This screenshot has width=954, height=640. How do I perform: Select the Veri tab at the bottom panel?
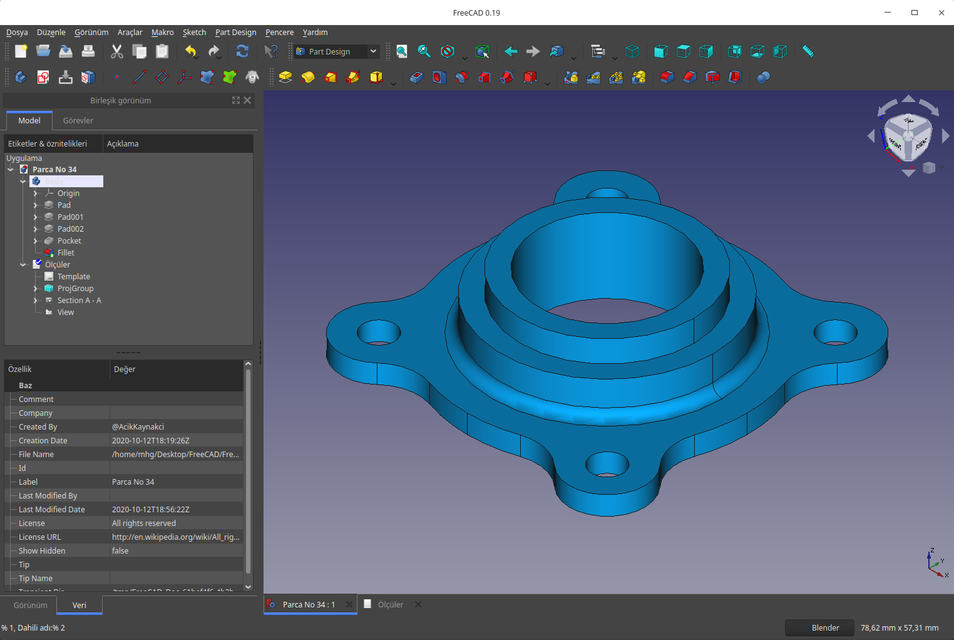(81, 605)
